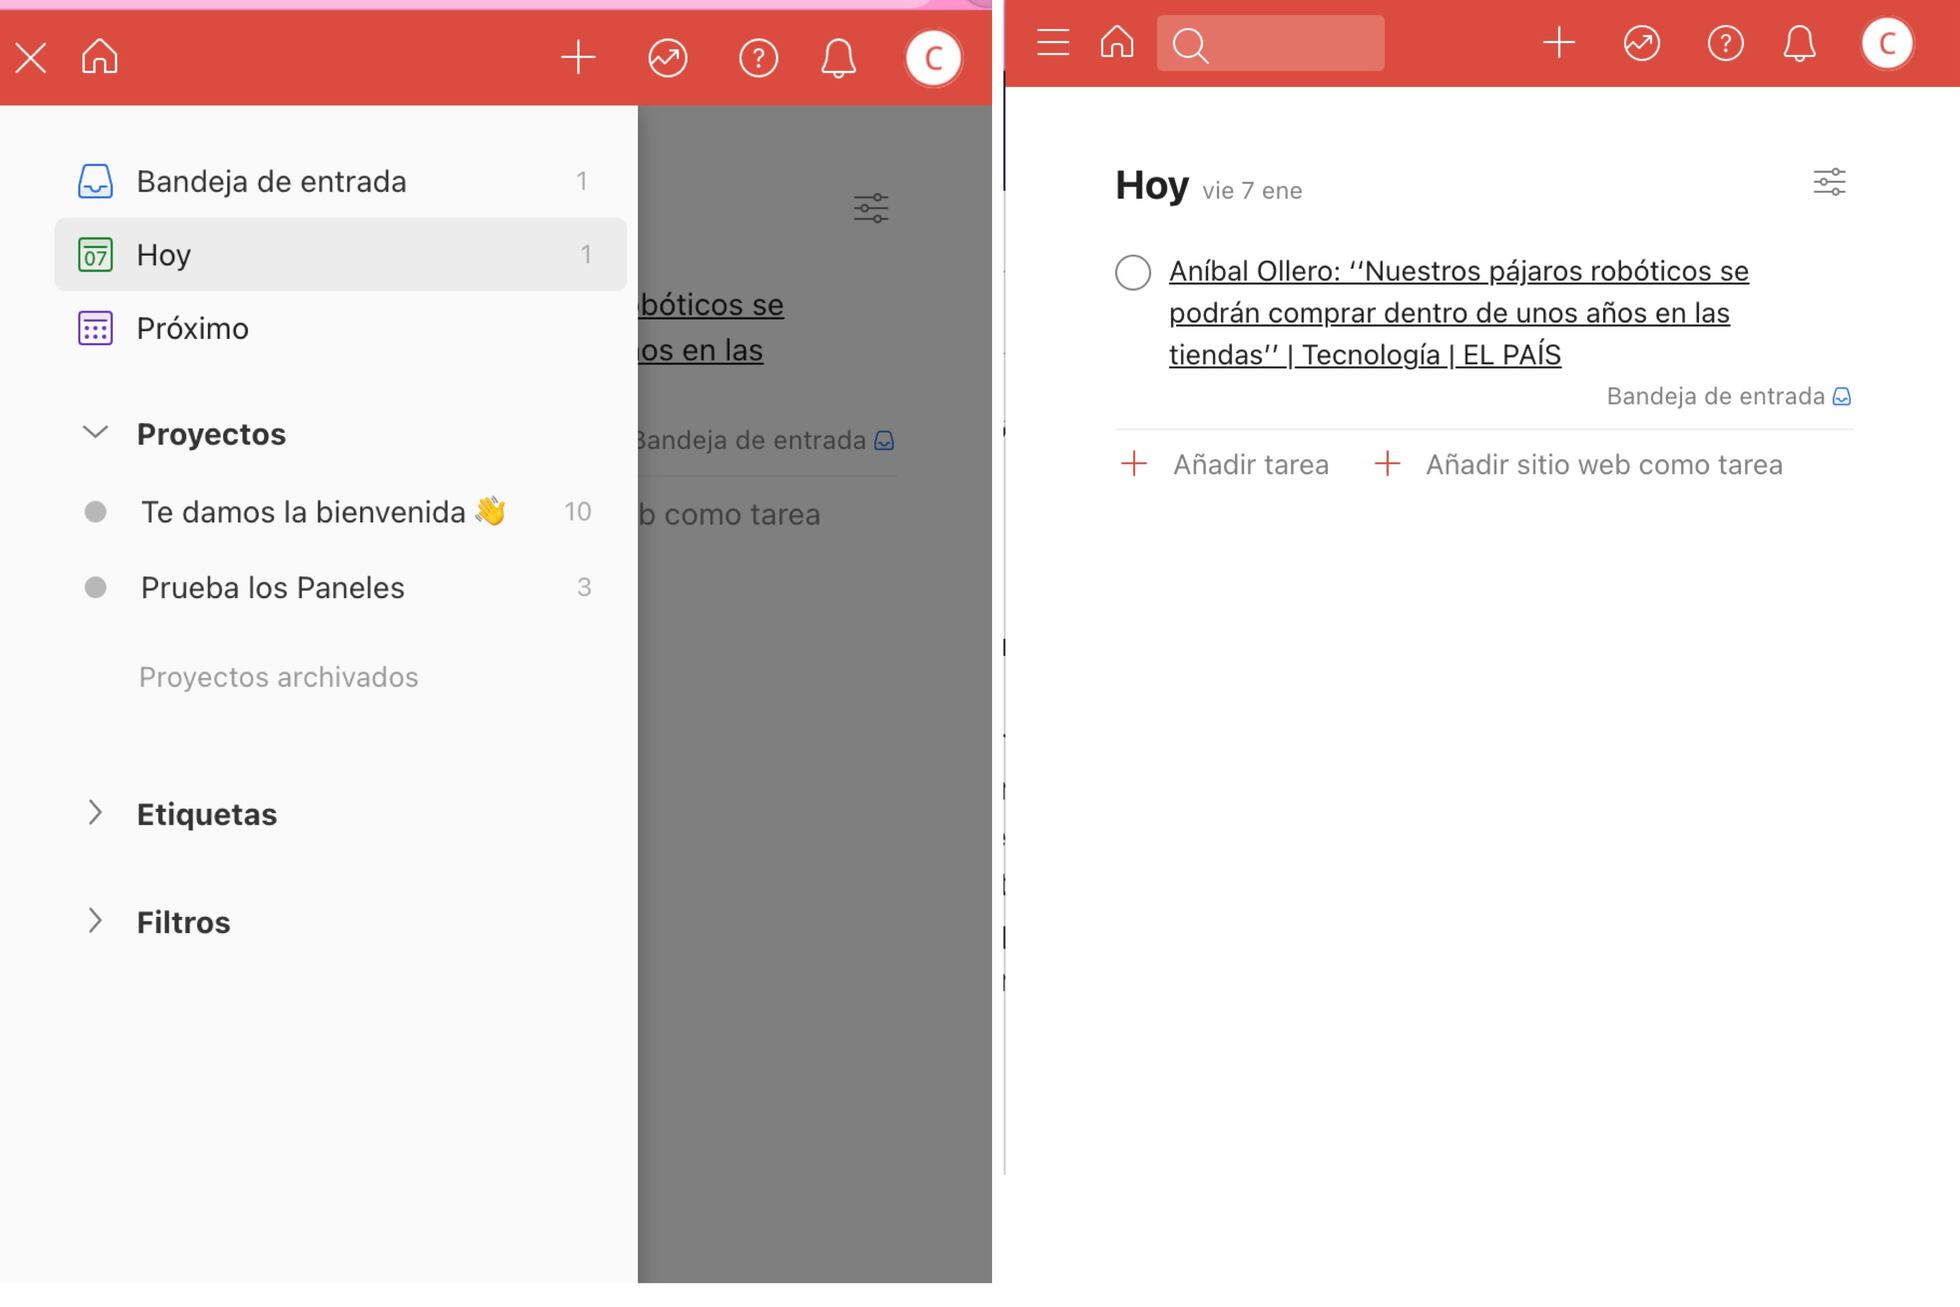Open the help icon
The image size is (1960, 1307).
pos(1724,42)
